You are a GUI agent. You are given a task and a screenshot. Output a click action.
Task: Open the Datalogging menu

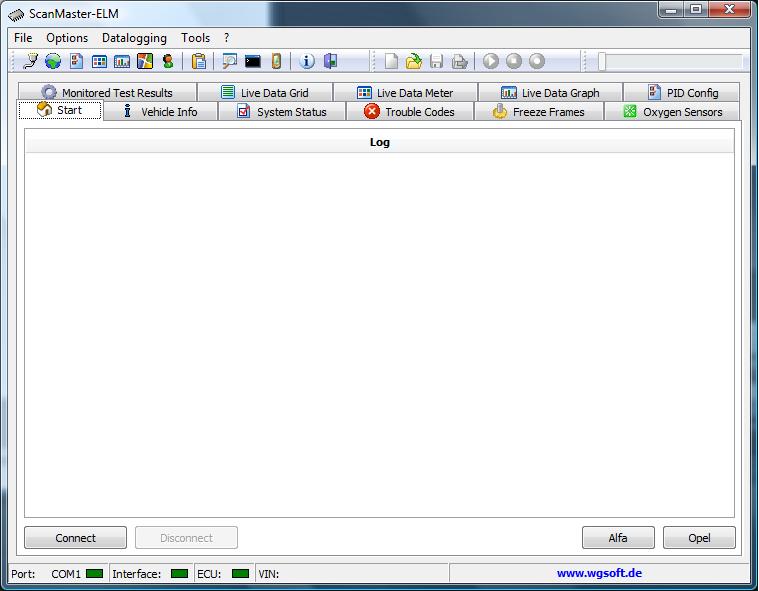[134, 38]
